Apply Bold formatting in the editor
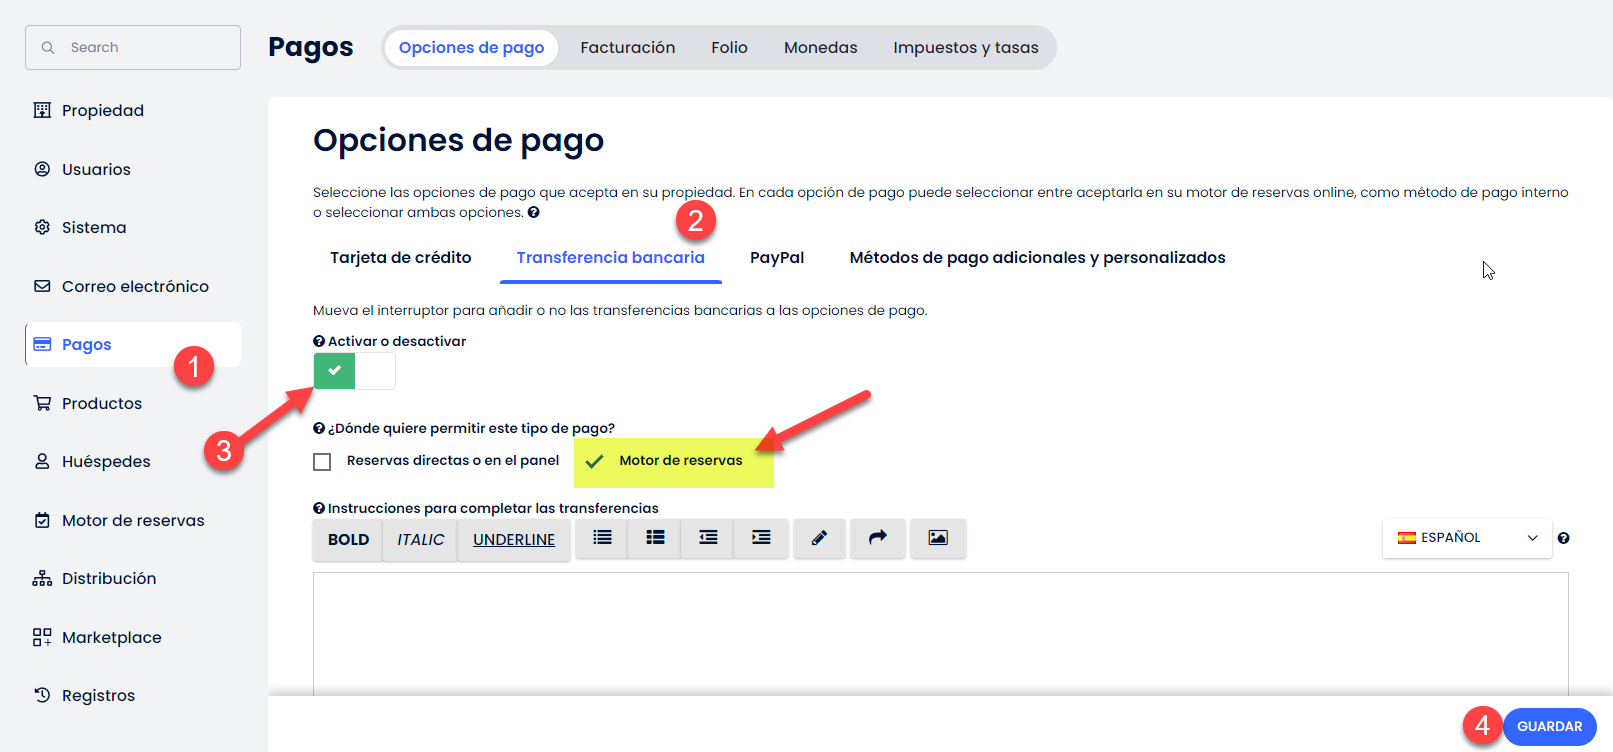 click(x=348, y=540)
